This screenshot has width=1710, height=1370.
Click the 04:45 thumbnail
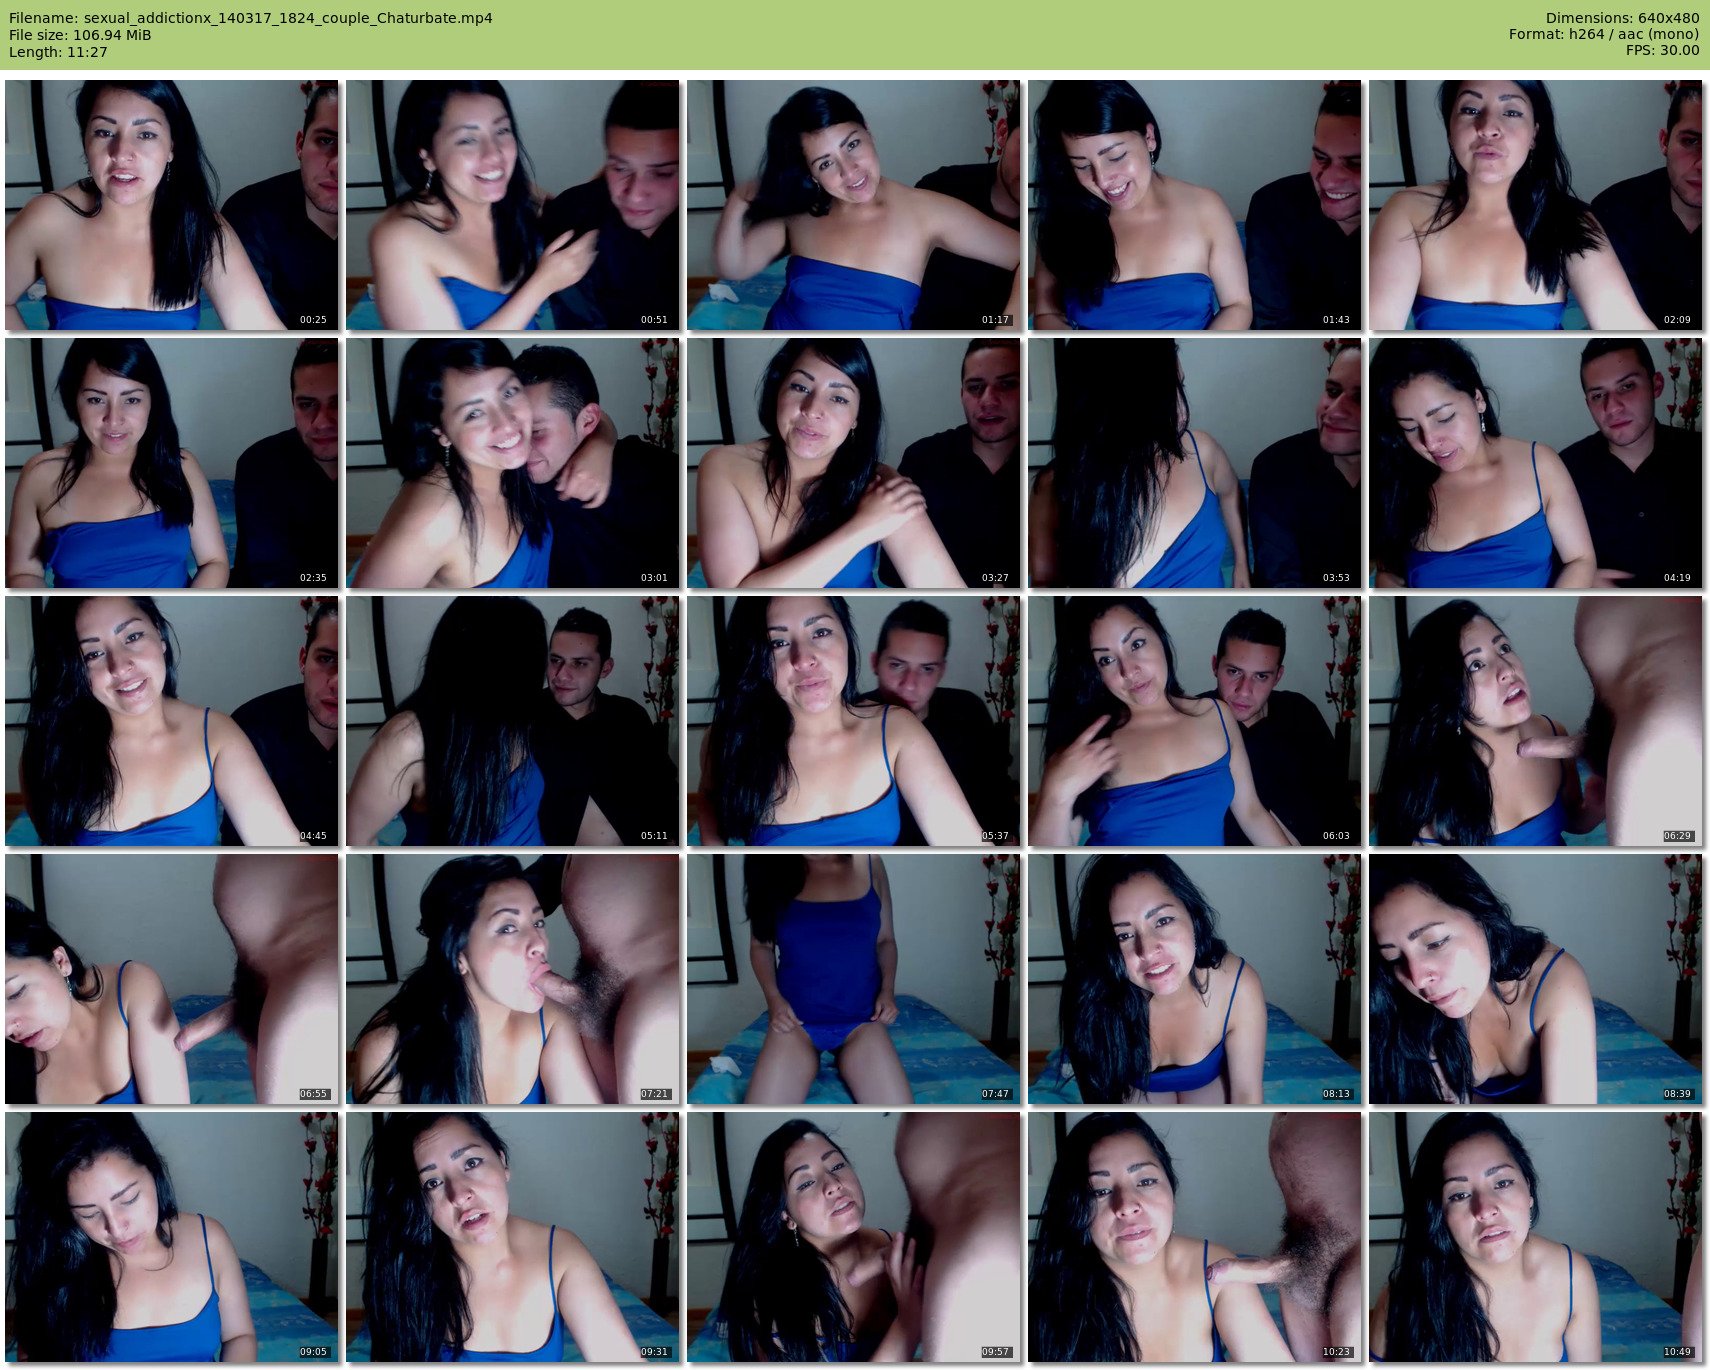click(x=171, y=721)
